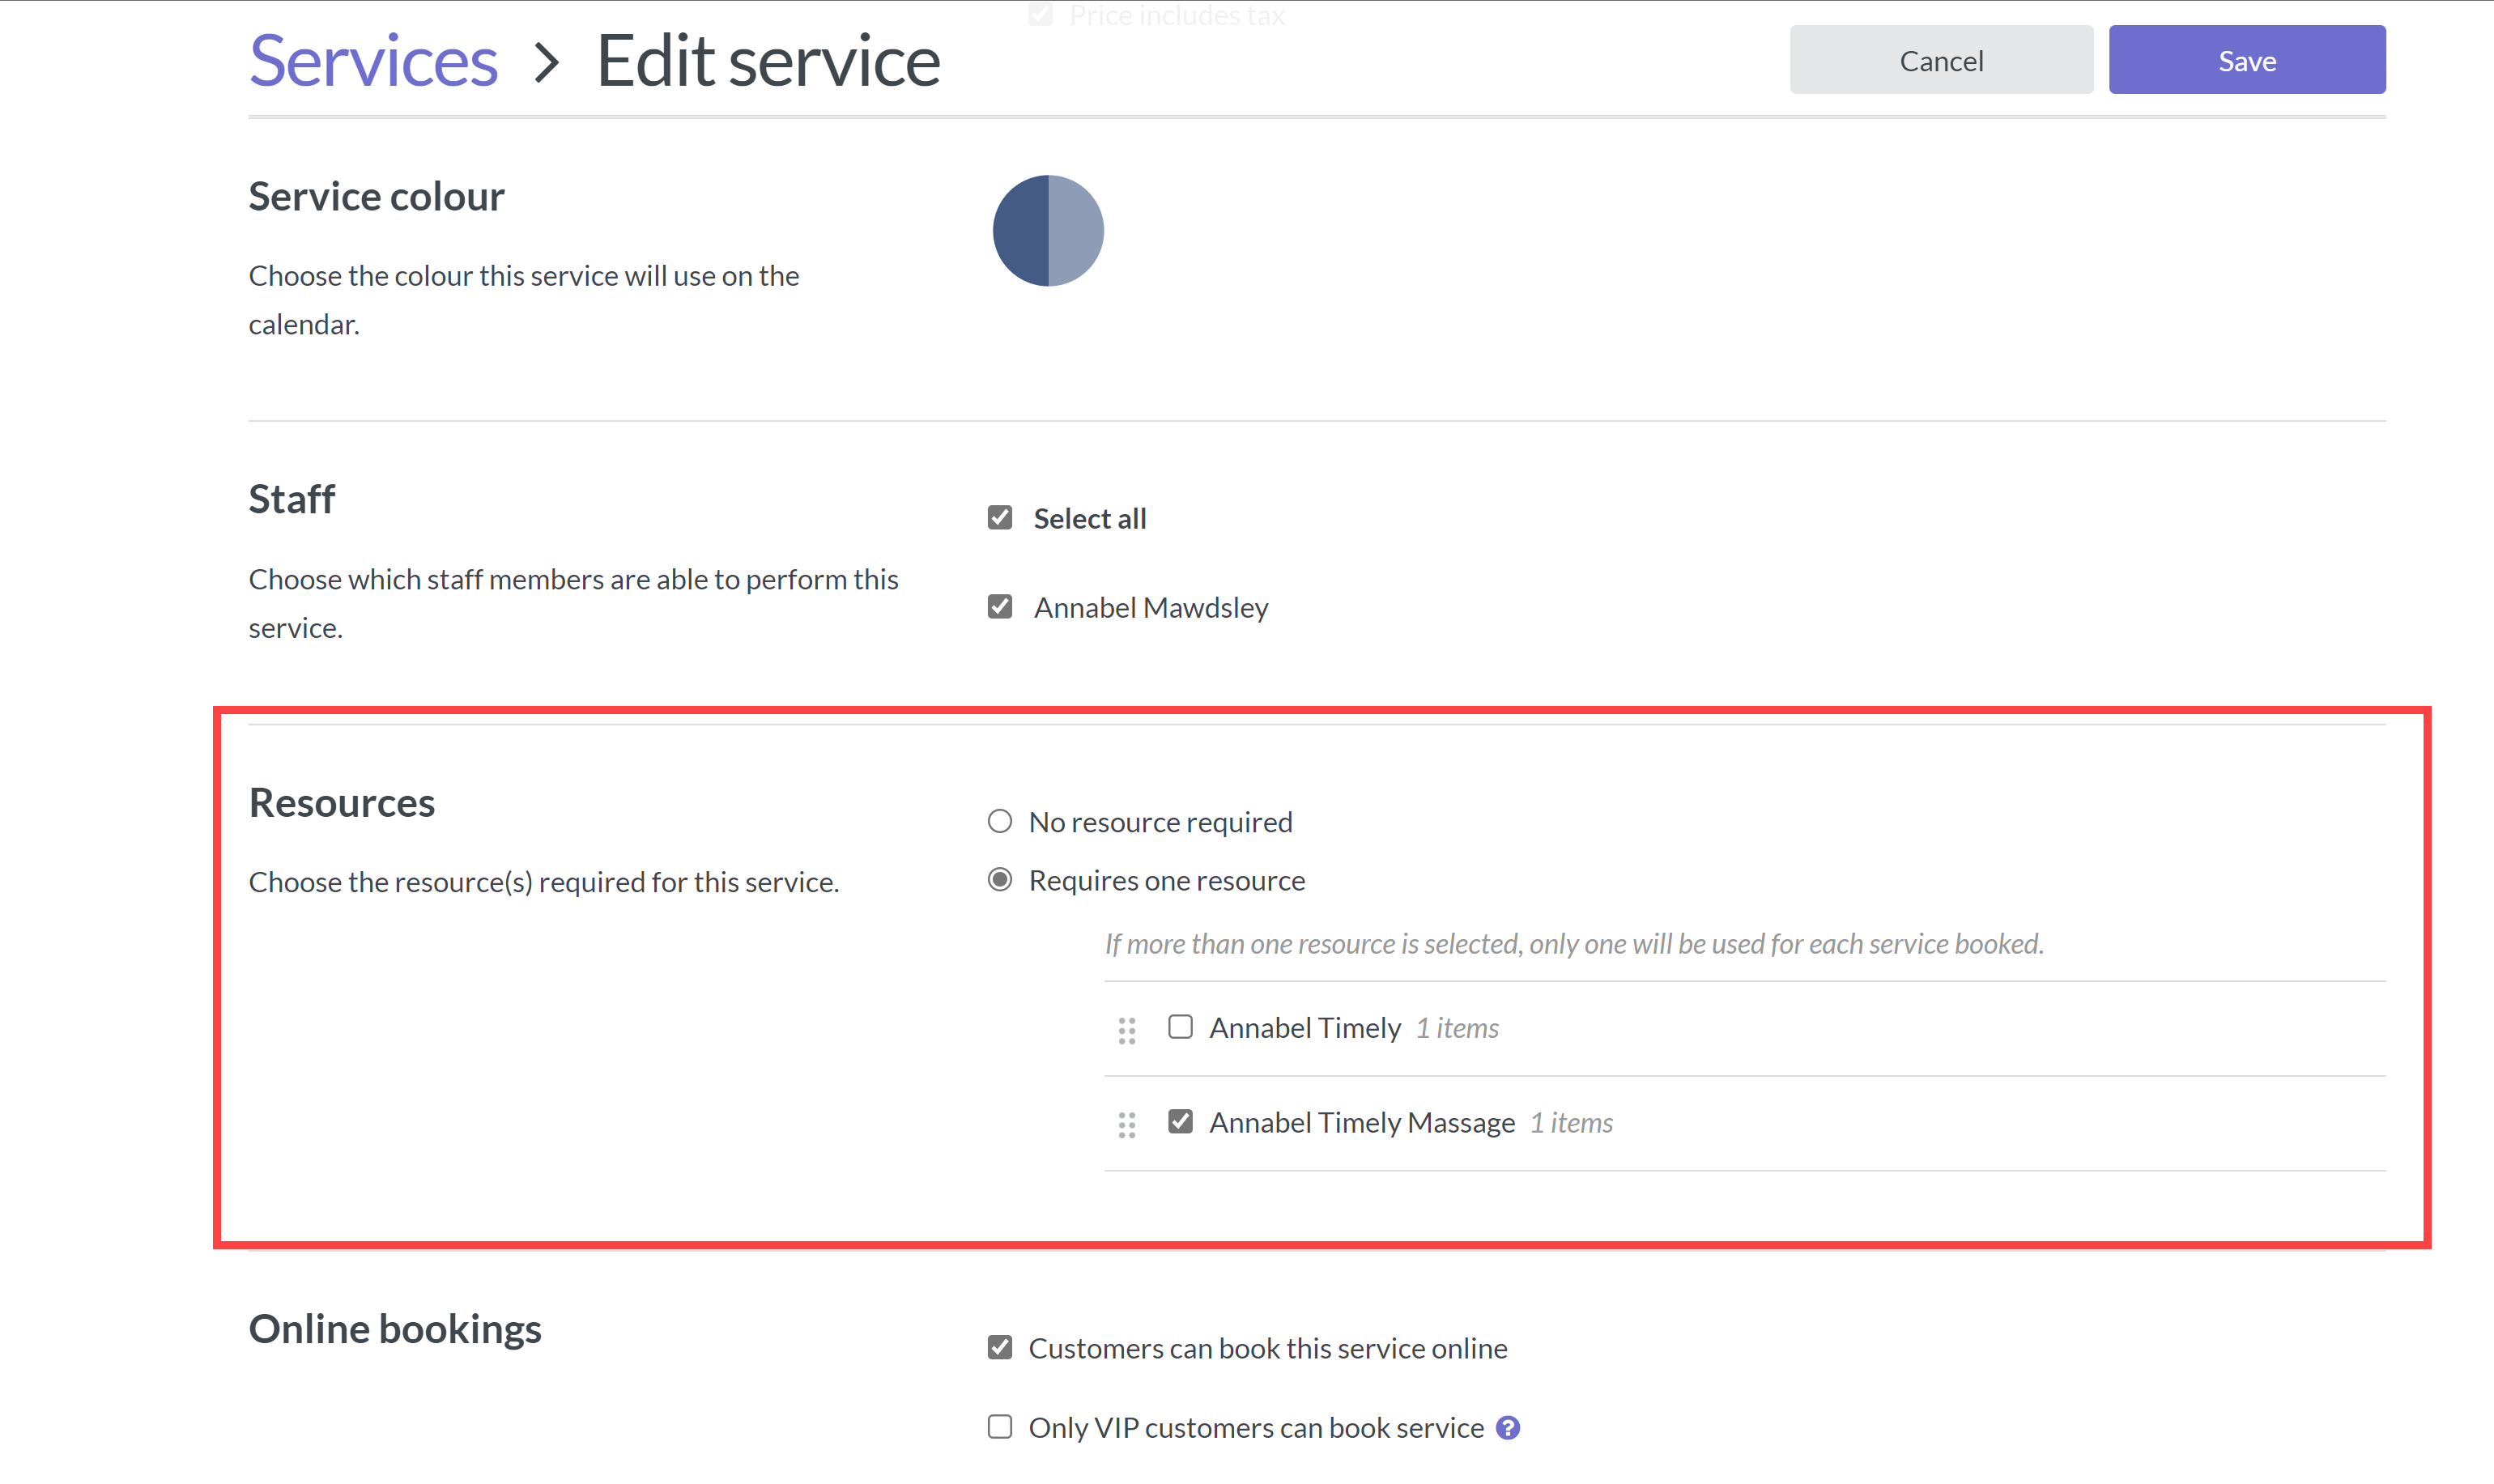
Task: Click the Select all text label
Action: [x=1089, y=519]
